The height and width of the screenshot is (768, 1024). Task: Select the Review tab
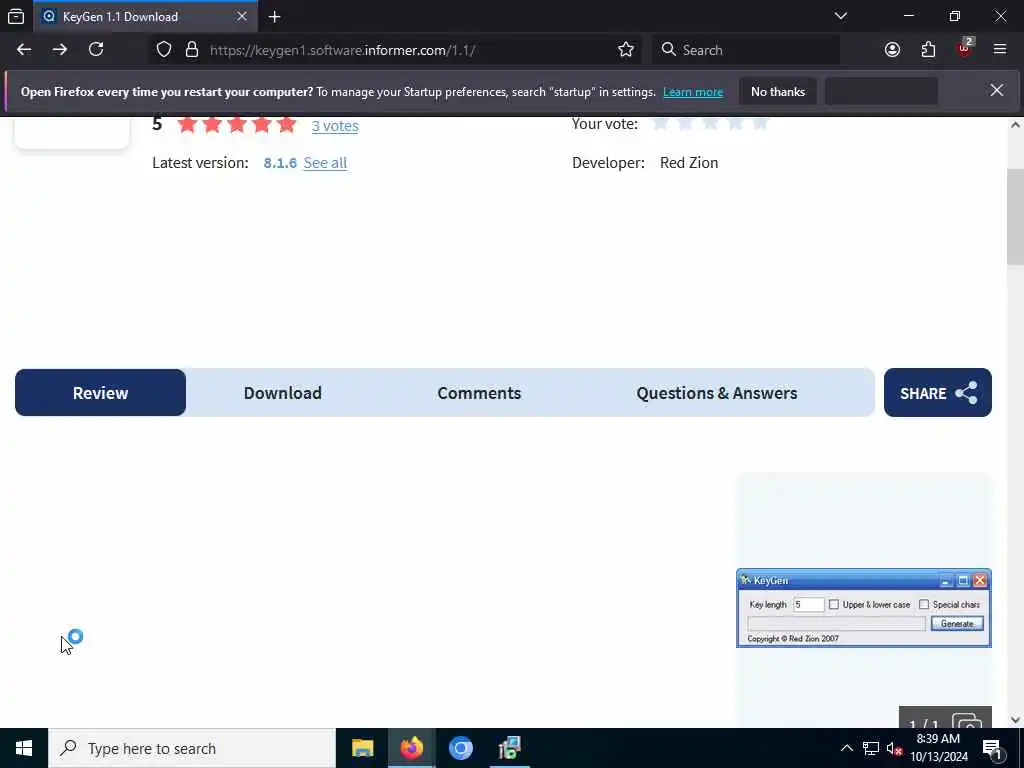point(101,392)
